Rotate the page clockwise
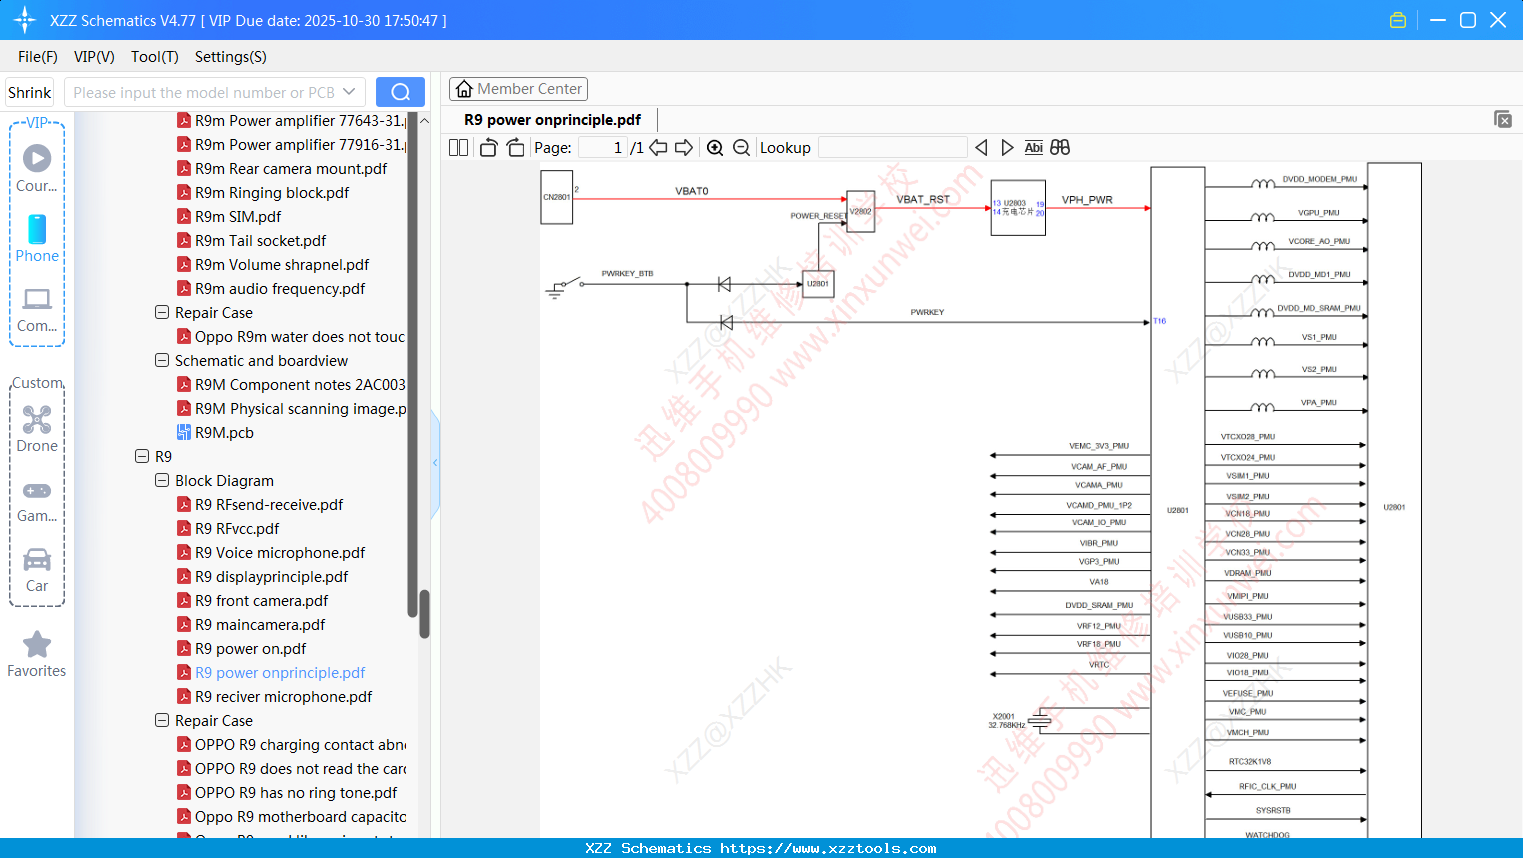Screen dimensions: 1523x858 coord(515,148)
